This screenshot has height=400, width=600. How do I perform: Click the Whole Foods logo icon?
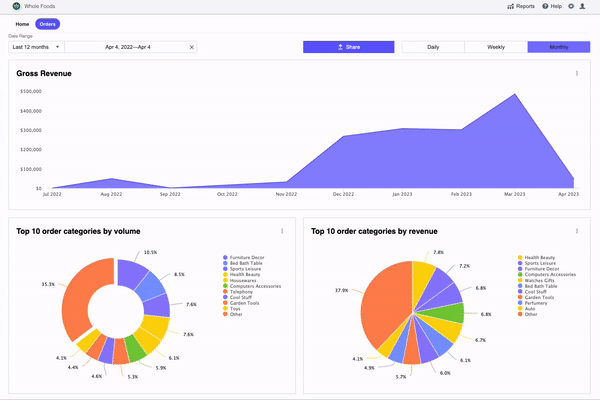[x=16, y=6]
